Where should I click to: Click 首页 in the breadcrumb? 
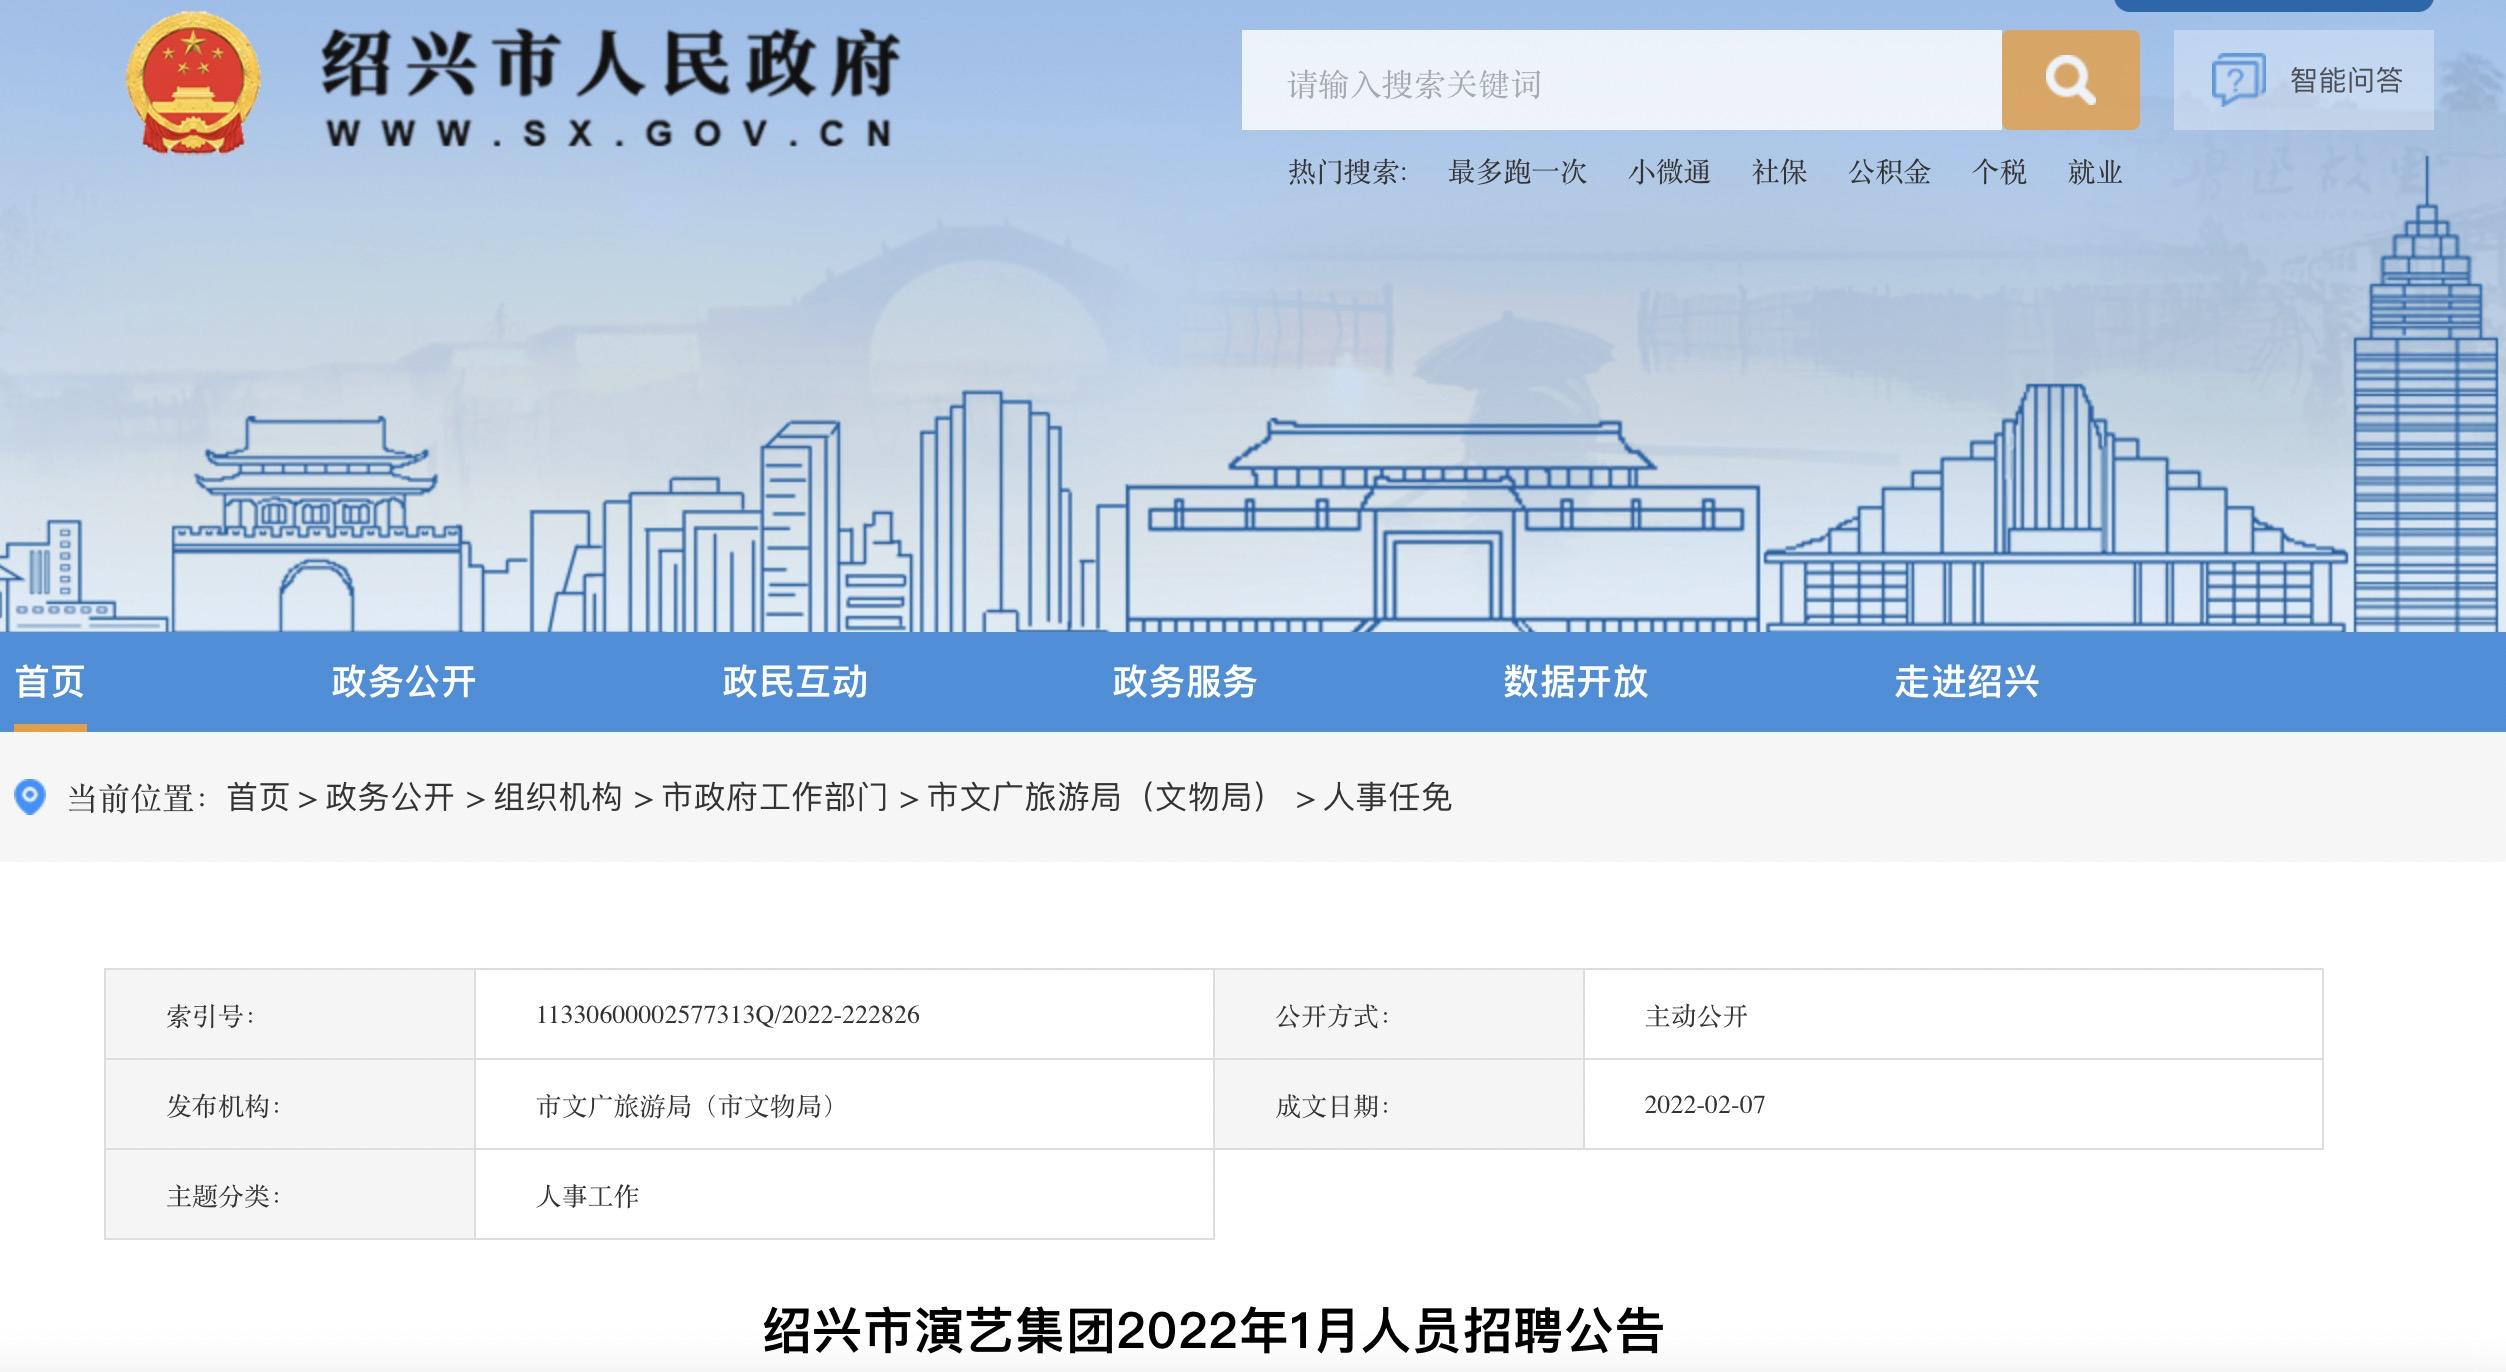[x=258, y=797]
